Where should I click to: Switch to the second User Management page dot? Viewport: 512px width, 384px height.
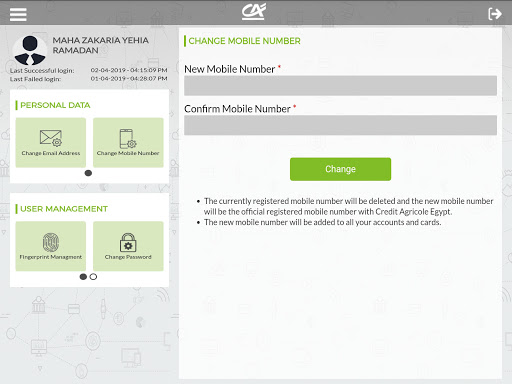click(x=93, y=277)
